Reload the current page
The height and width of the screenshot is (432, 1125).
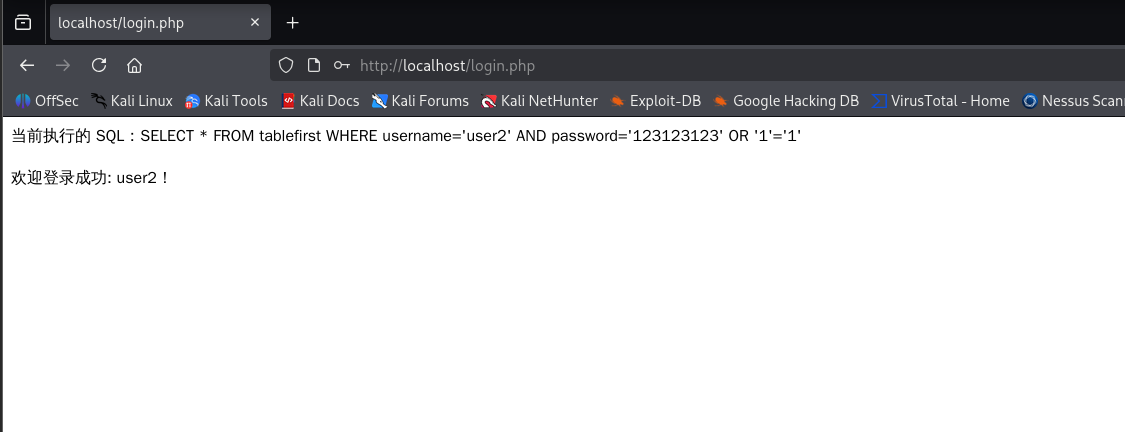(x=99, y=66)
